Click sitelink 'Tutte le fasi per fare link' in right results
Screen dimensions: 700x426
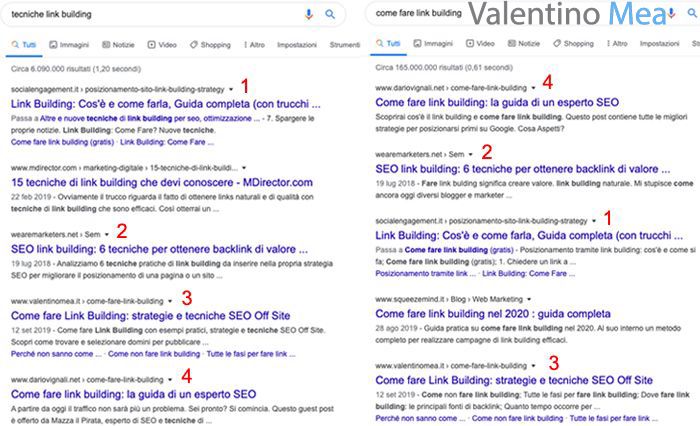click(x=614, y=418)
